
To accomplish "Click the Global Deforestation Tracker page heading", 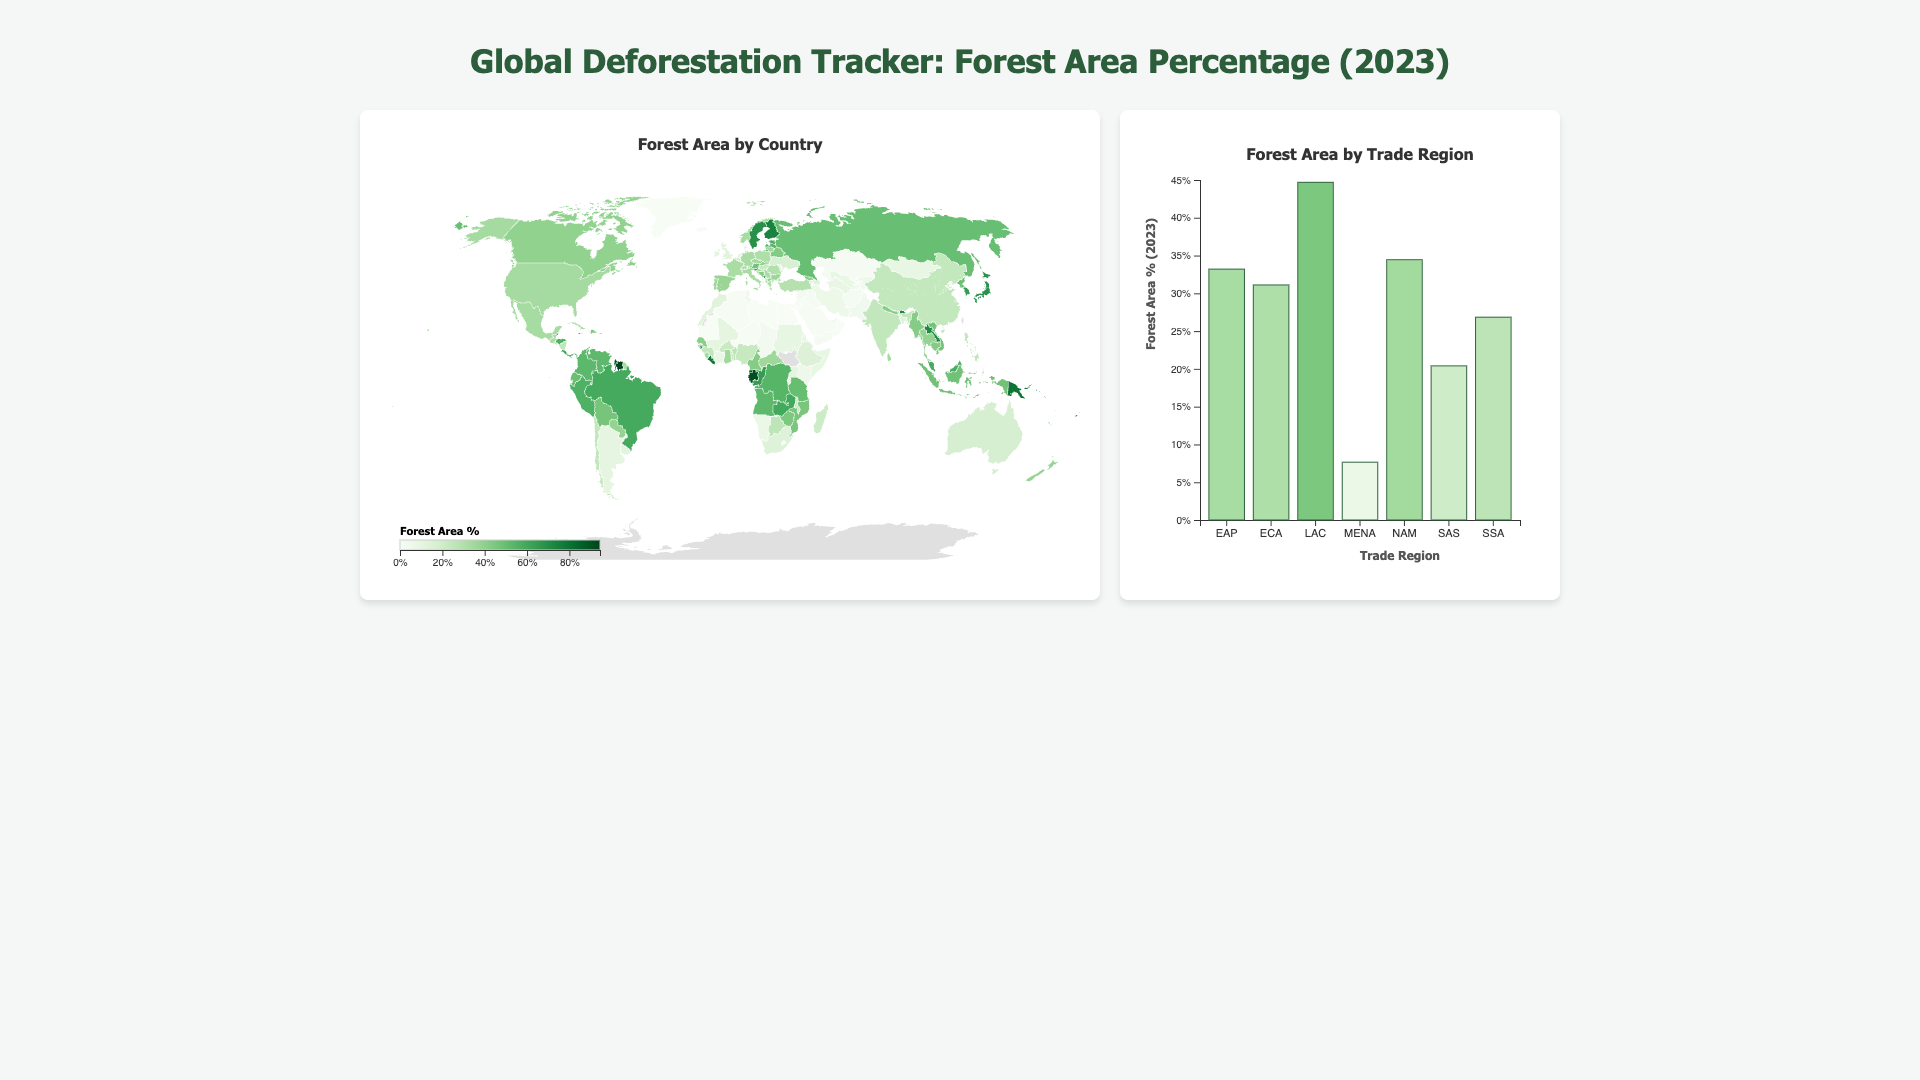I will [x=960, y=61].
